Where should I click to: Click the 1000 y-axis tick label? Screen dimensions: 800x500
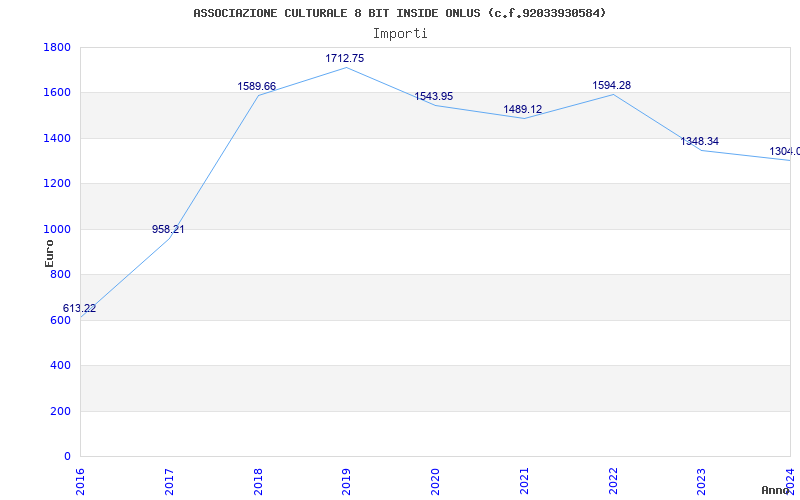click(x=57, y=230)
